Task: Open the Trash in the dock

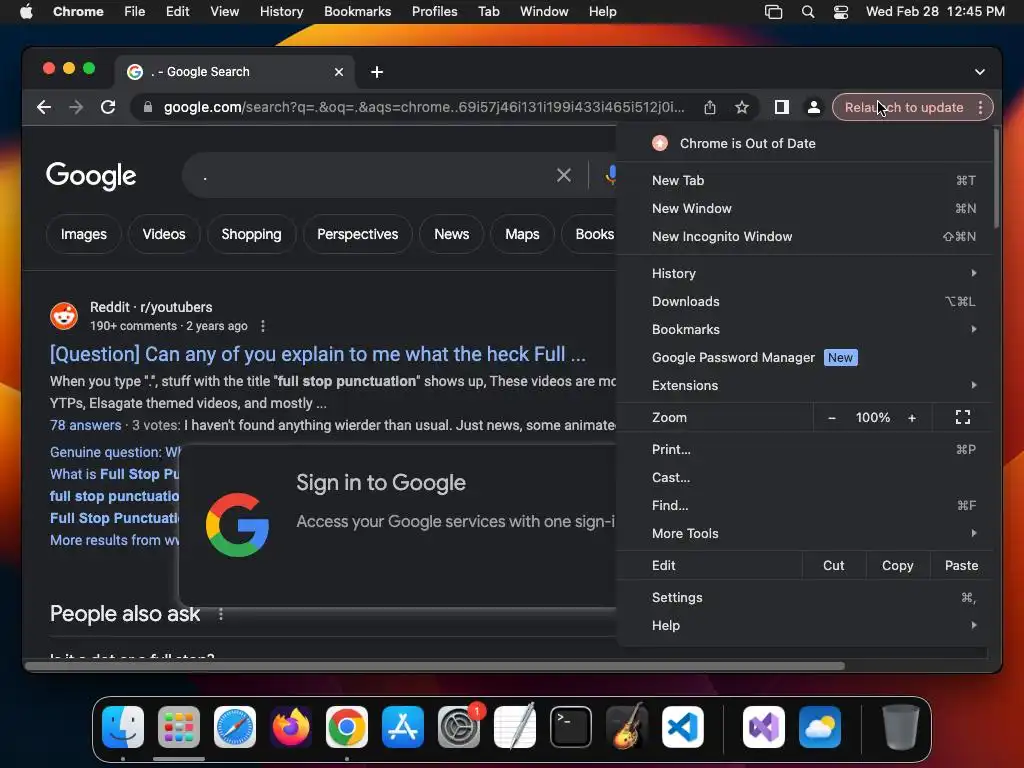Action: pyautogui.click(x=901, y=727)
